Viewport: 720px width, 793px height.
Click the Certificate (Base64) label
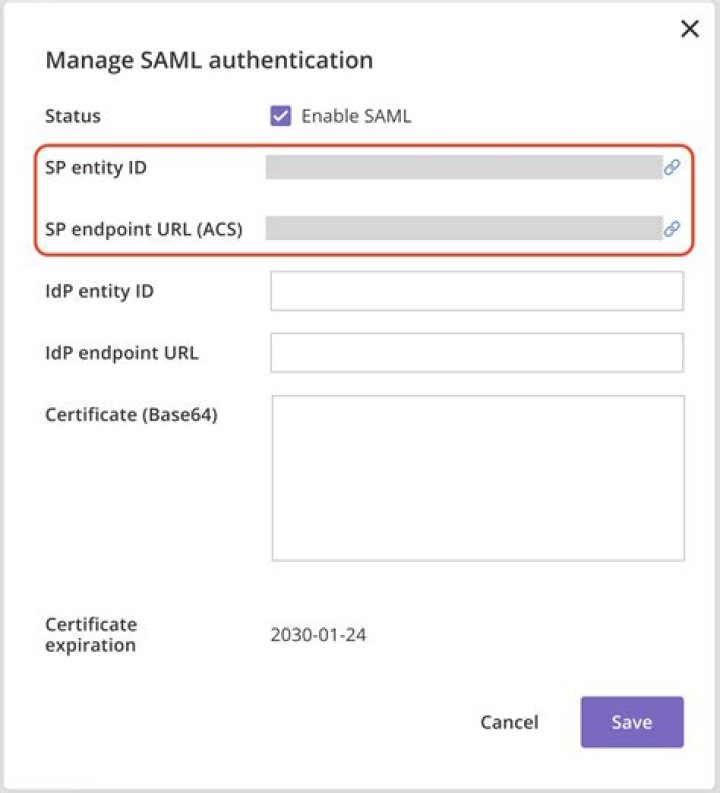click(131, 414)
